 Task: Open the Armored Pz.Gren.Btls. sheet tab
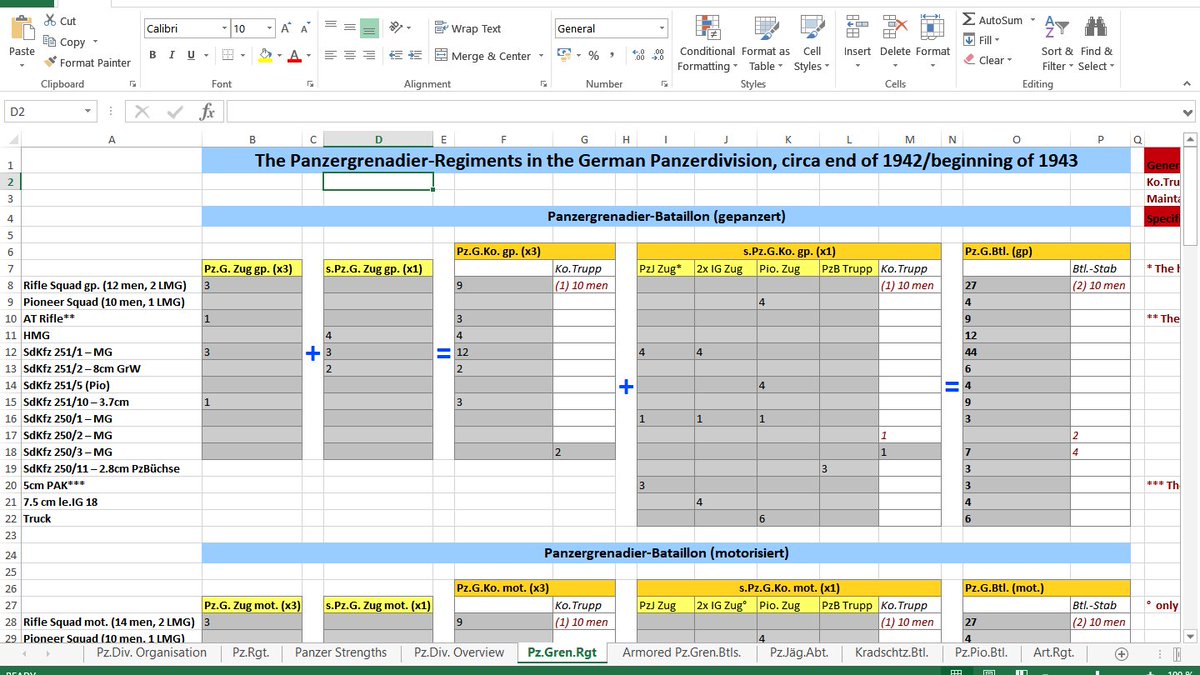[x=681, y=653]
